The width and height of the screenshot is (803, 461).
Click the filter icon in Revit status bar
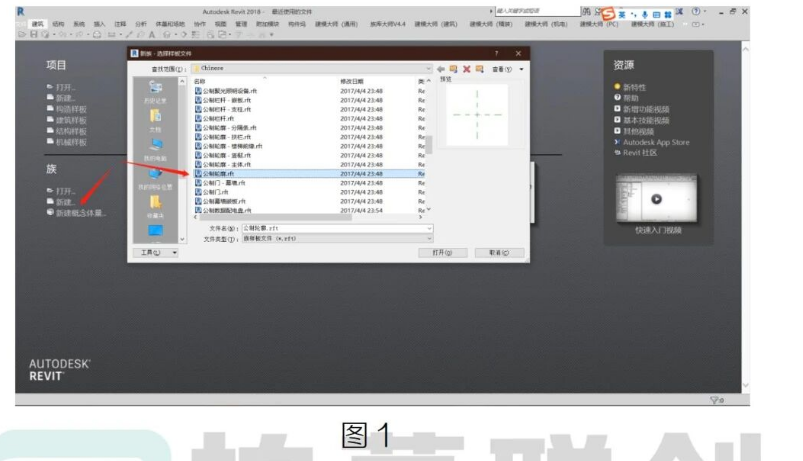click(x=714, y=400)
